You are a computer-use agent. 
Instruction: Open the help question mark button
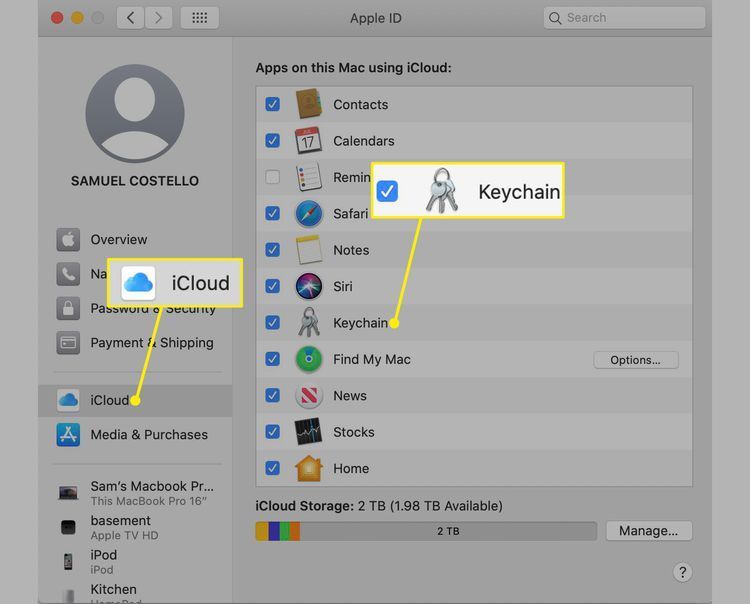click(x=682, y=572)
